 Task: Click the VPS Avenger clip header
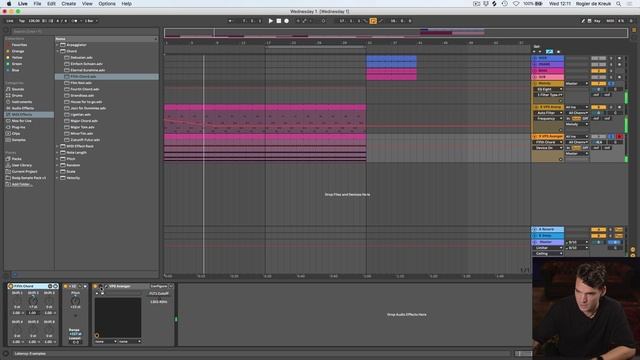click(x=265, y=136)
